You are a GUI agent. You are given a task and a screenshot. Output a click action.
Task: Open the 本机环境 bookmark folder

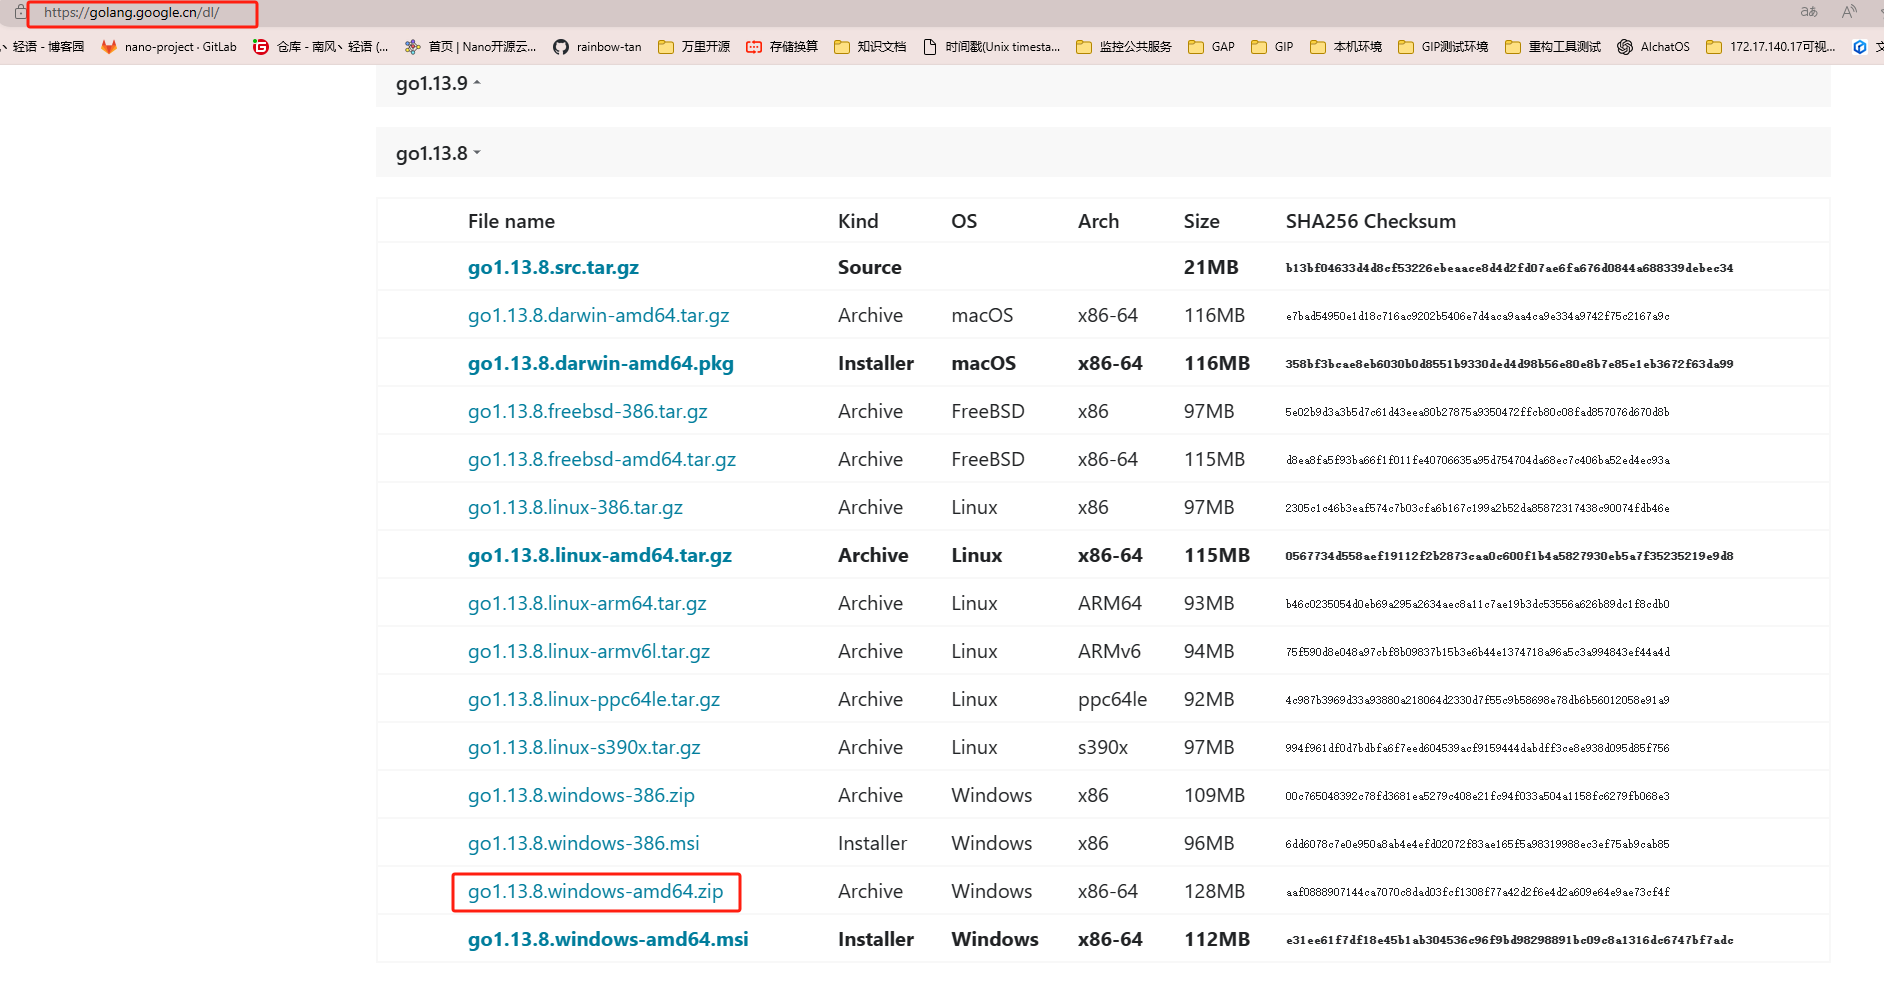1346,47
